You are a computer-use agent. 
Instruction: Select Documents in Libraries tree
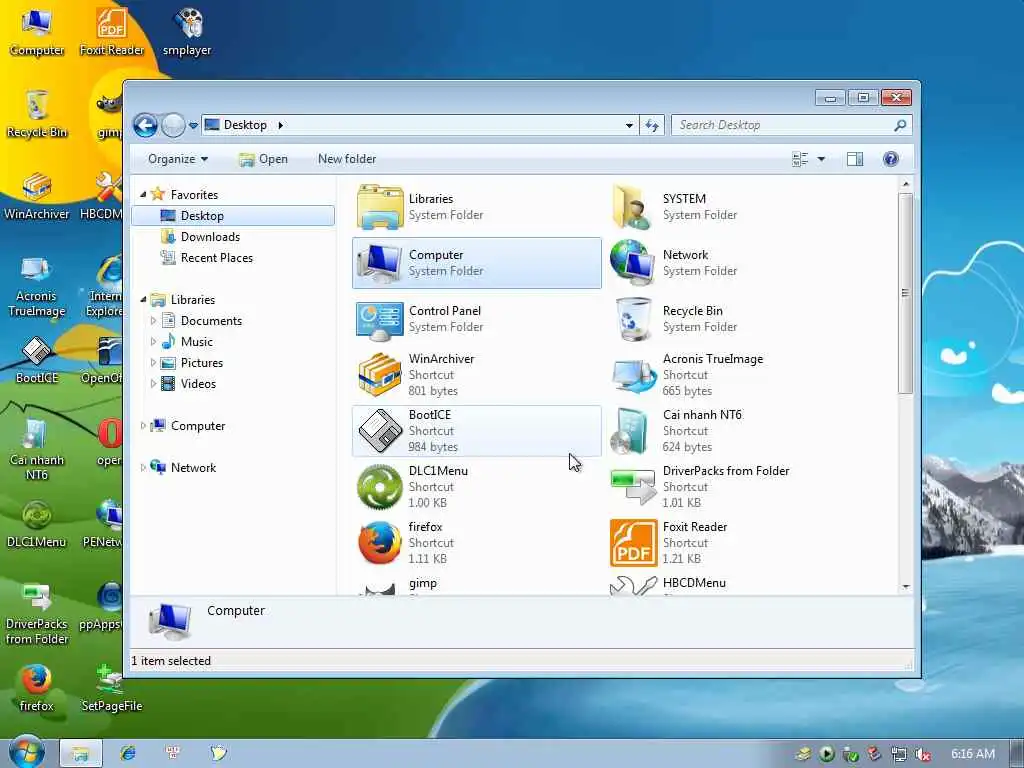pos(211,321)
